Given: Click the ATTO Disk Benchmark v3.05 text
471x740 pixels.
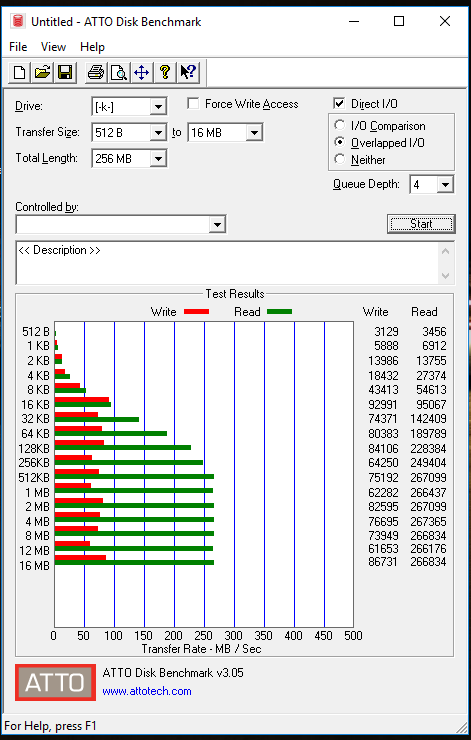Looking at the screenshot, I should [173, 673].
